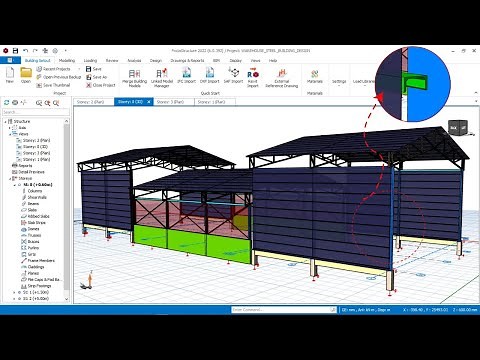Open the Materials tool icon
Image resolution: width=480 pixels, height=360 pixels.
[x=314, y=74]
